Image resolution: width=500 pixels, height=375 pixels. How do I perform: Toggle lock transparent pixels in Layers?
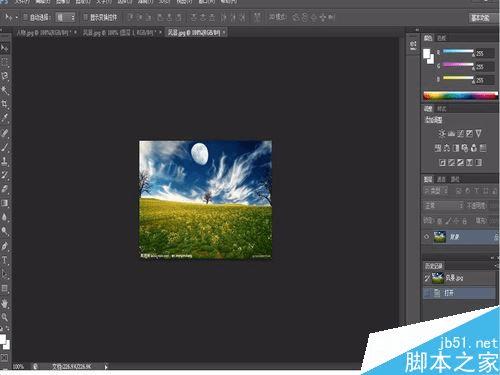[x=440, y=221]
